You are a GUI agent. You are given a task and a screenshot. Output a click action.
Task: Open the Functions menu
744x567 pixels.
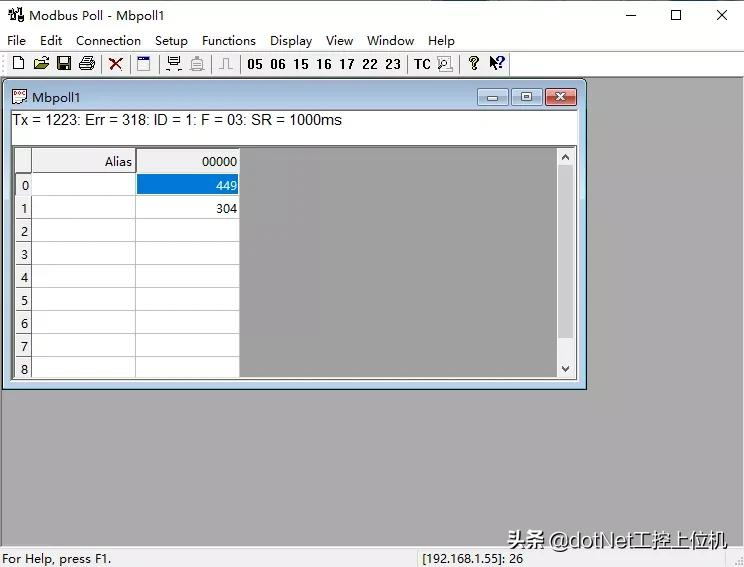point(229,41)
